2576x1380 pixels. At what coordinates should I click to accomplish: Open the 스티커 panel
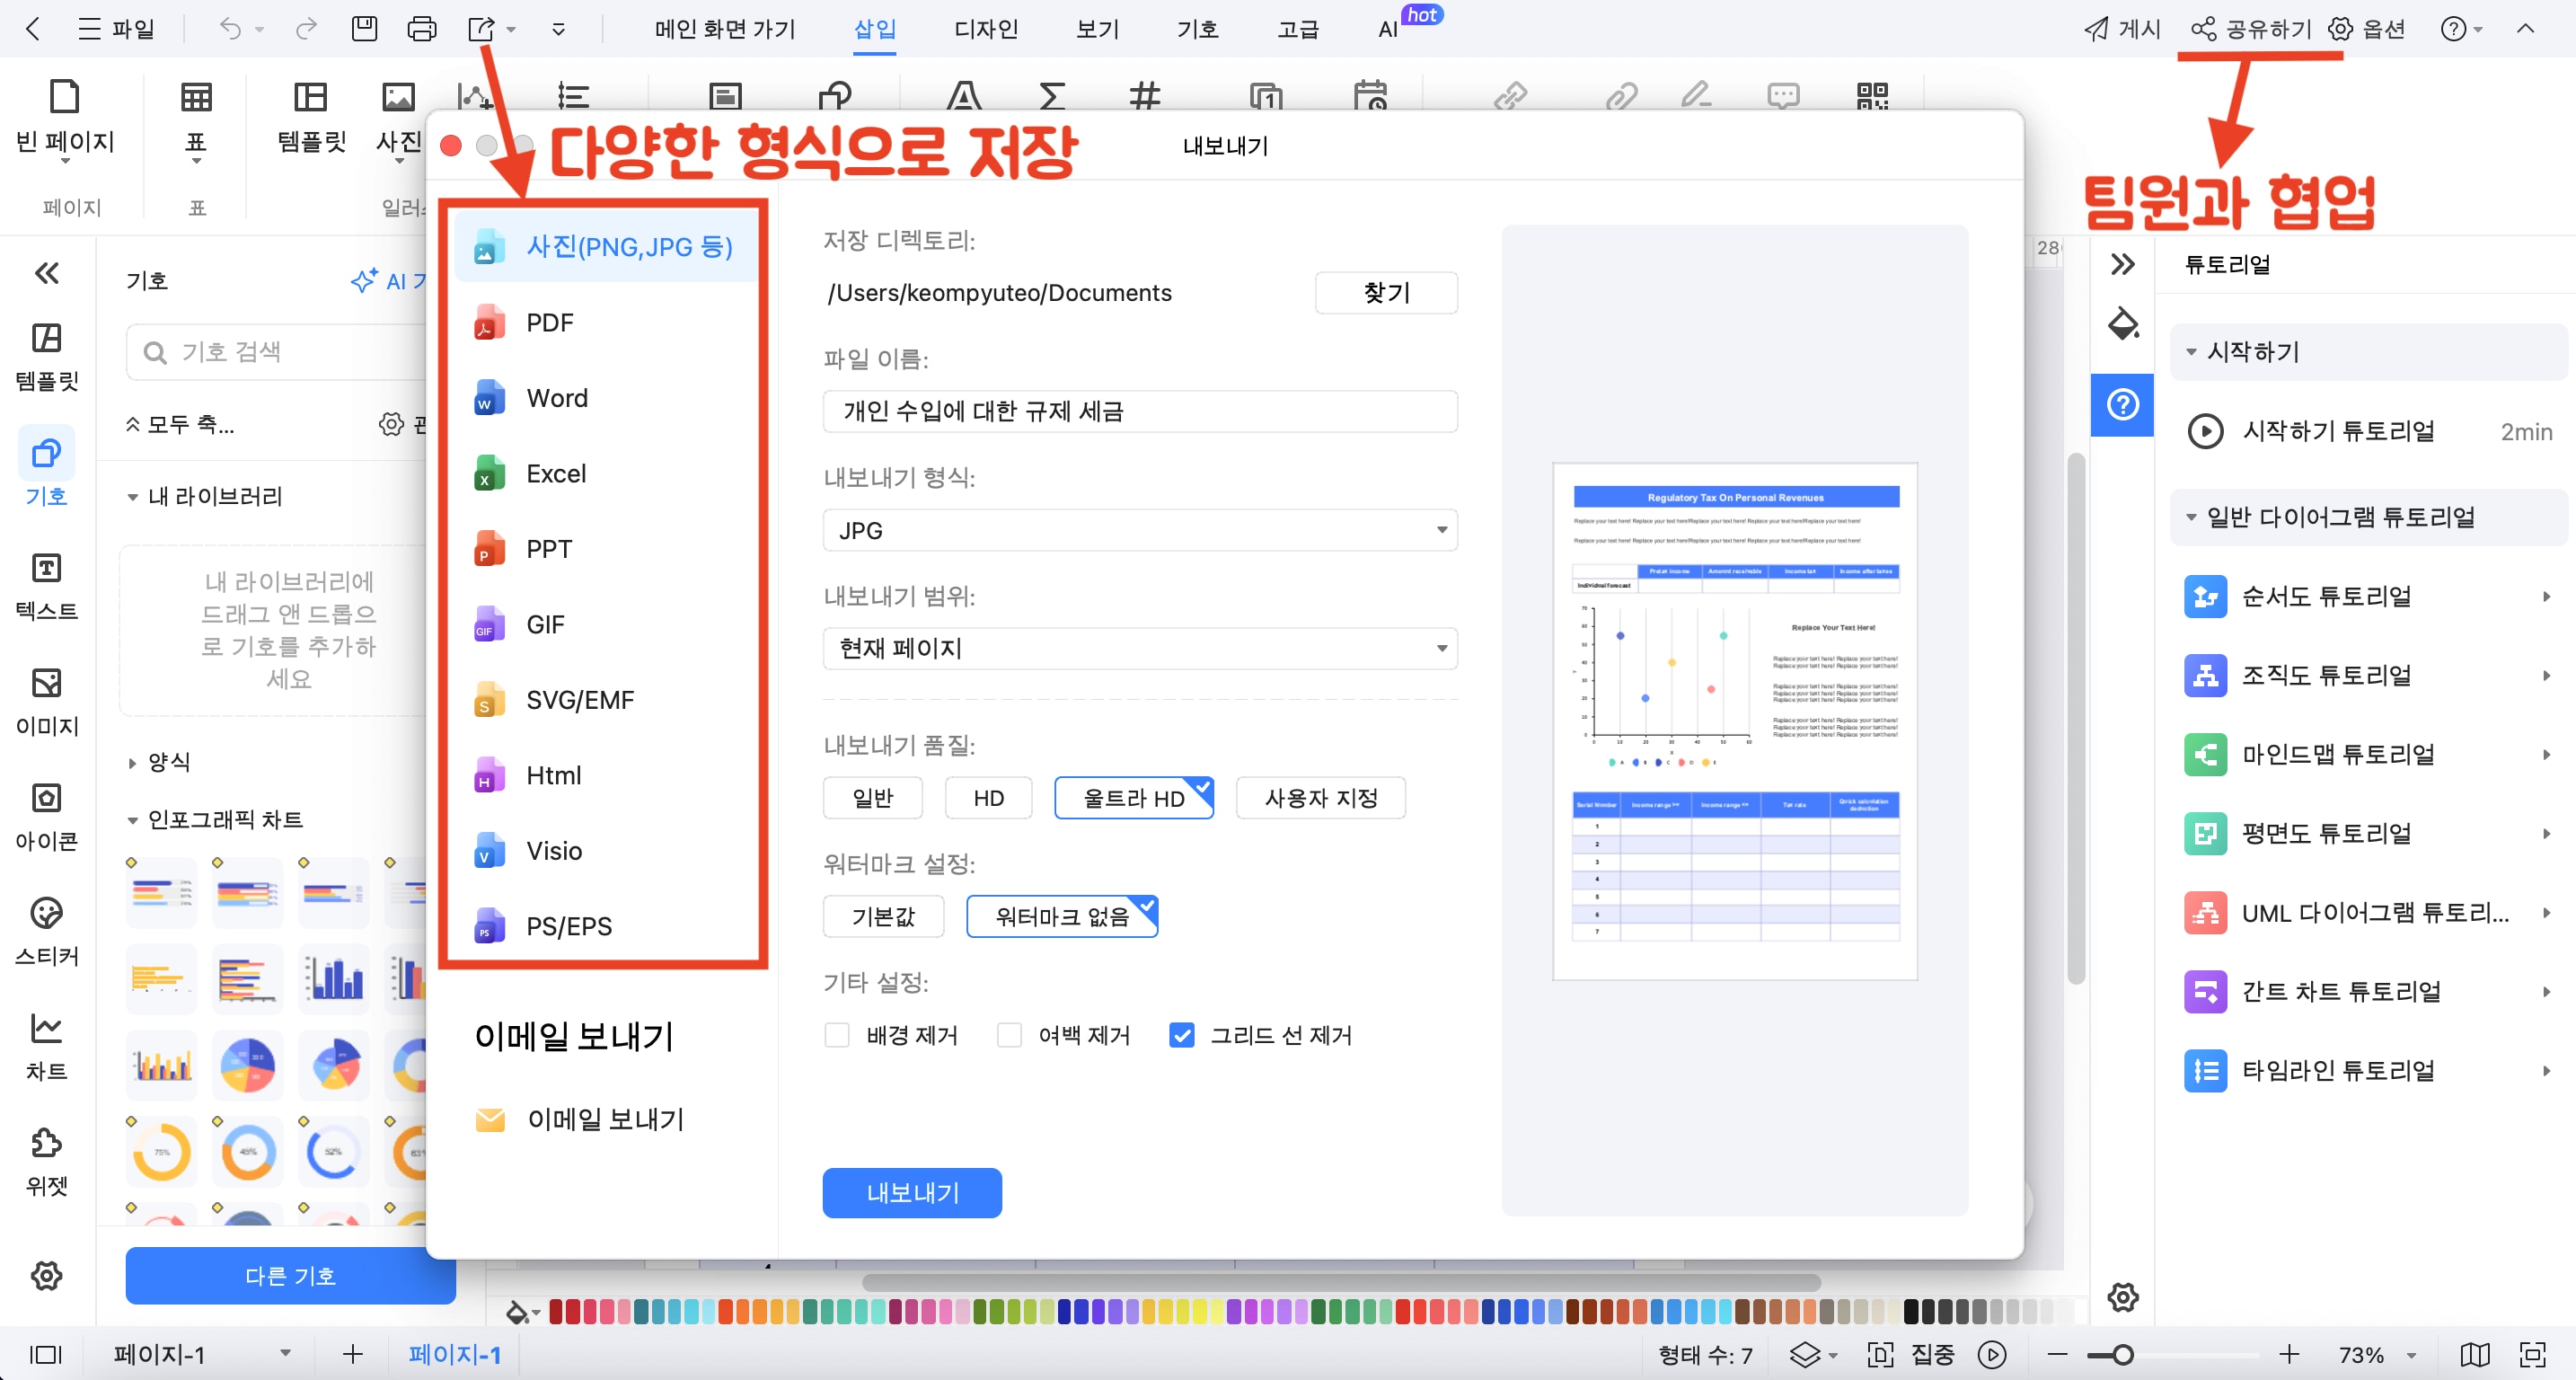point(46,930)
